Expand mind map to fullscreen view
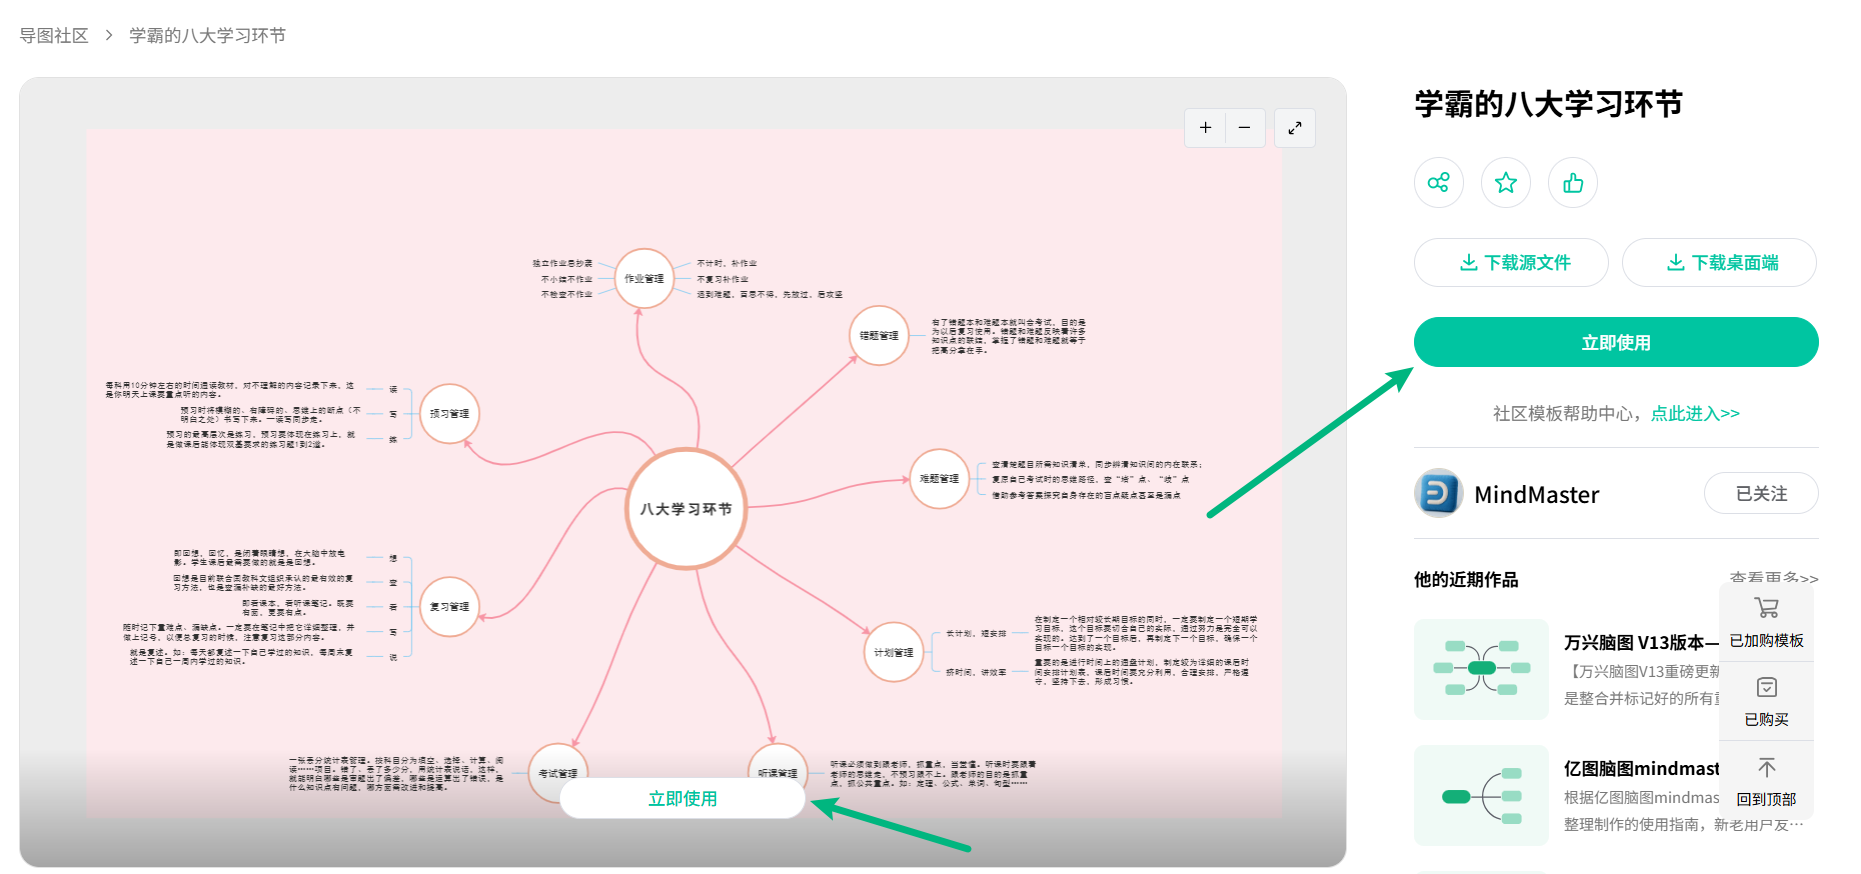Viewport: 1861px width, 874px height. (x=1295, y=128)
